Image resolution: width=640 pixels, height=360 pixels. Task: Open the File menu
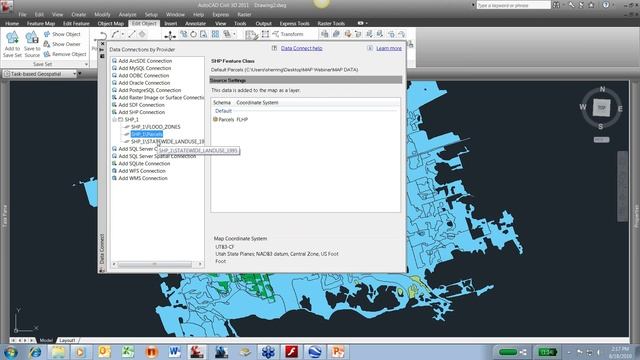22,14
